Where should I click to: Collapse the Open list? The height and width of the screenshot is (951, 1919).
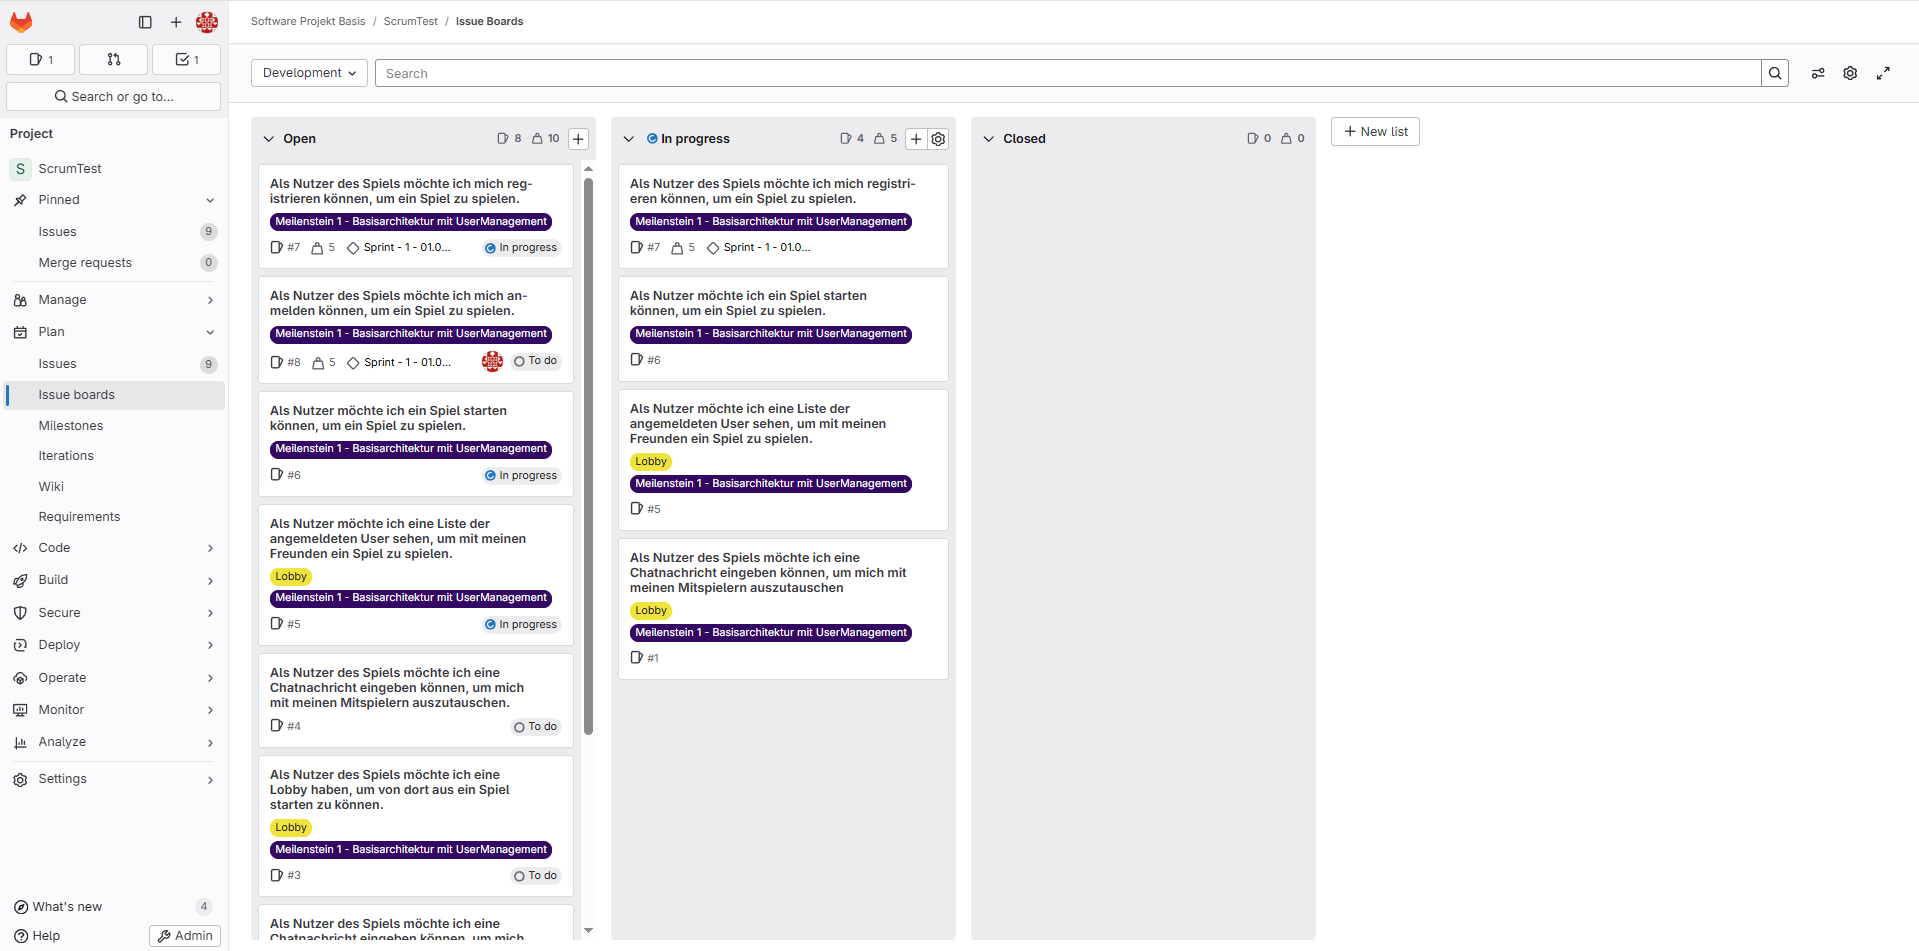coord(268,139)
